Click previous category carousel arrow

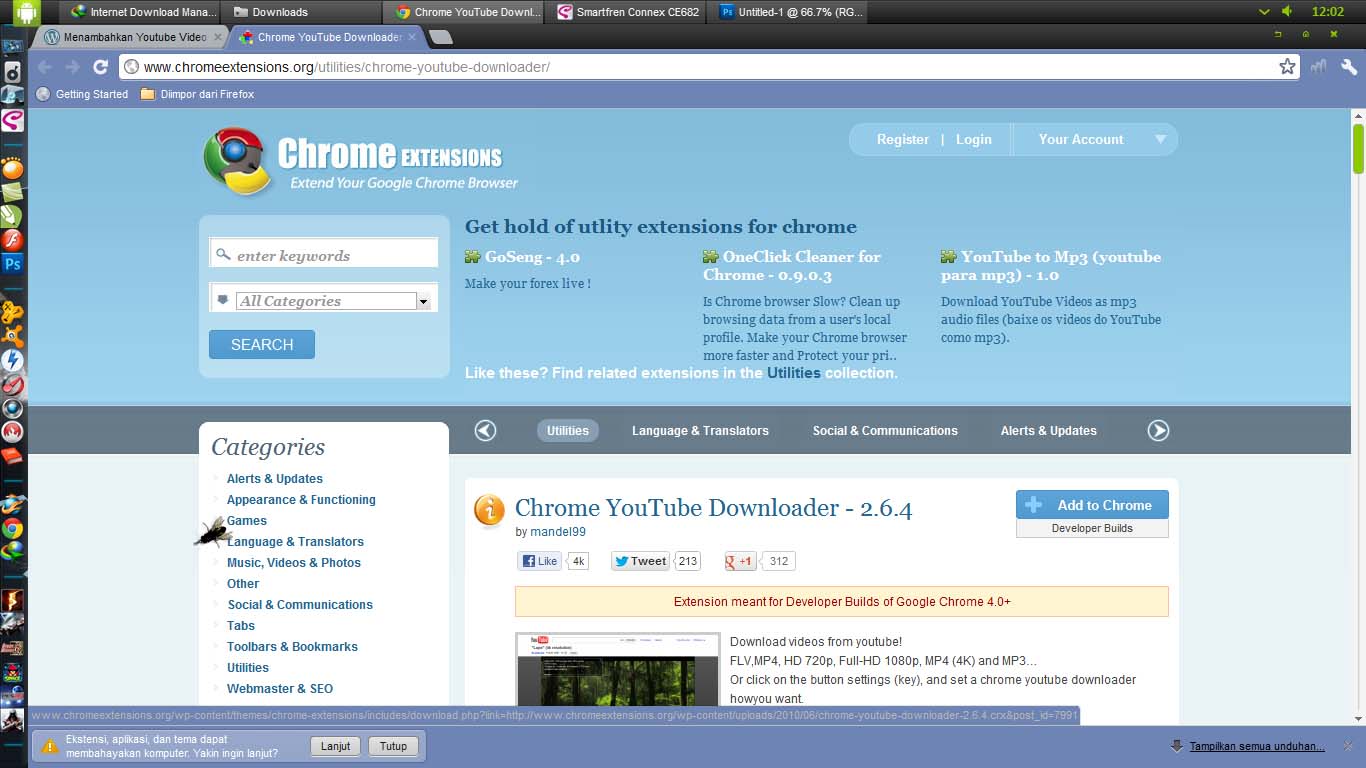click(x=485, y=430)
